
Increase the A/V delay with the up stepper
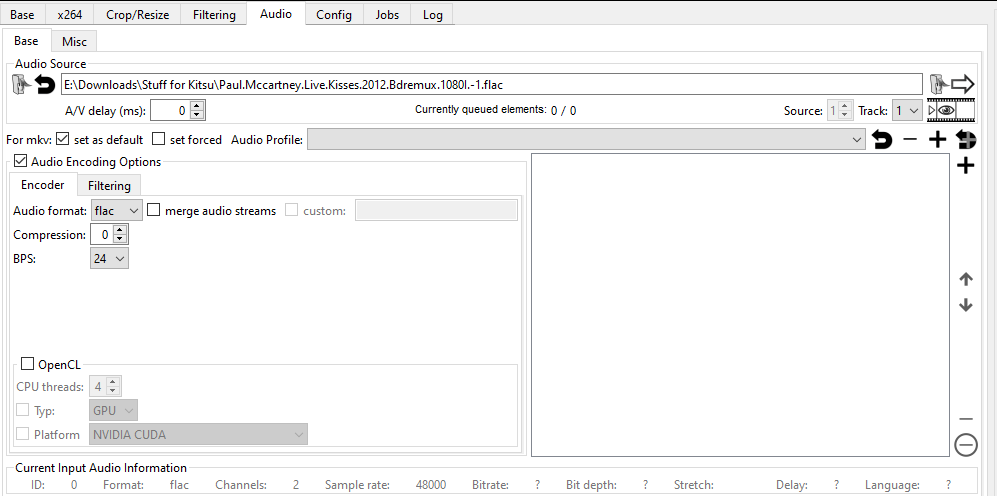click(x=197, y=106)
